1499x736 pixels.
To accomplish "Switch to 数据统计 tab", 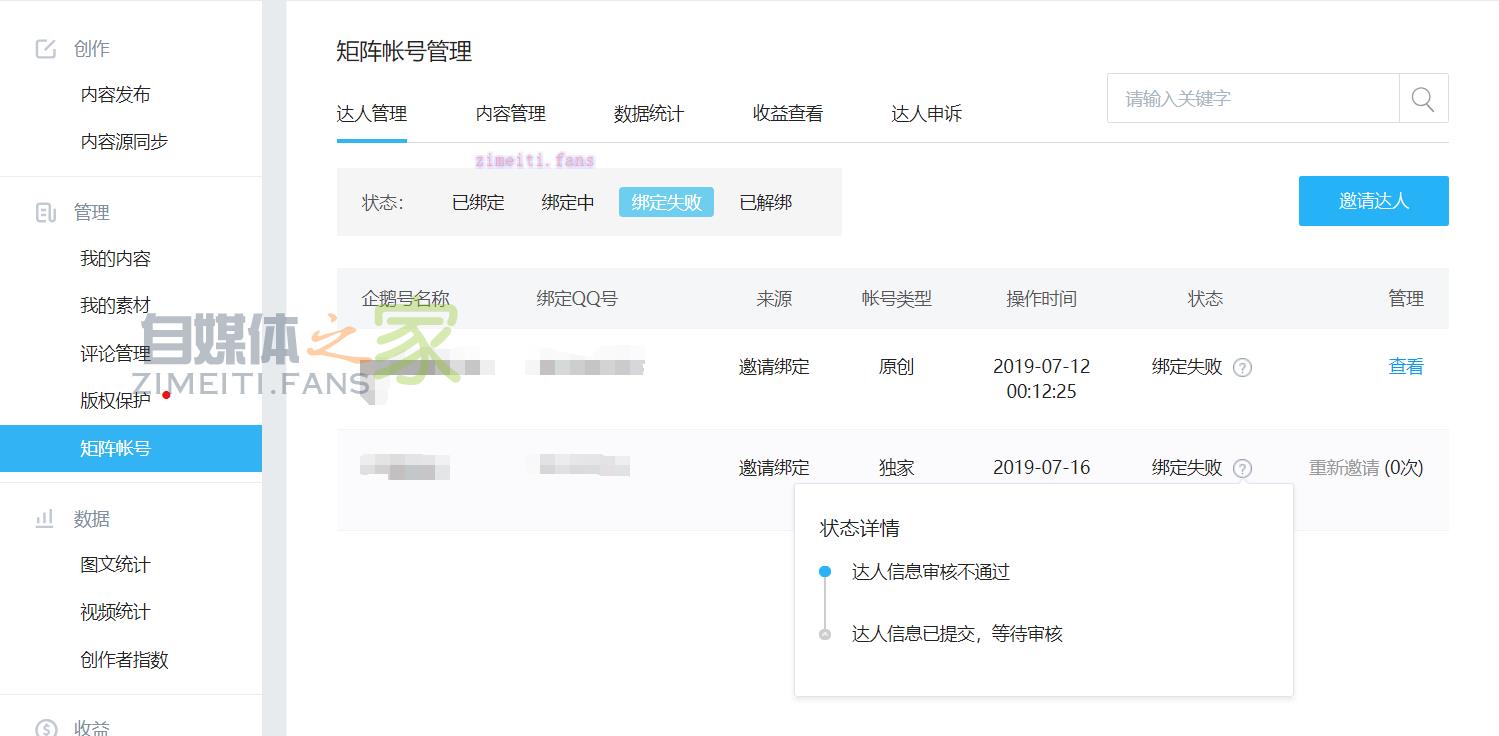I will pyautogui.click(x=649, y=114).
